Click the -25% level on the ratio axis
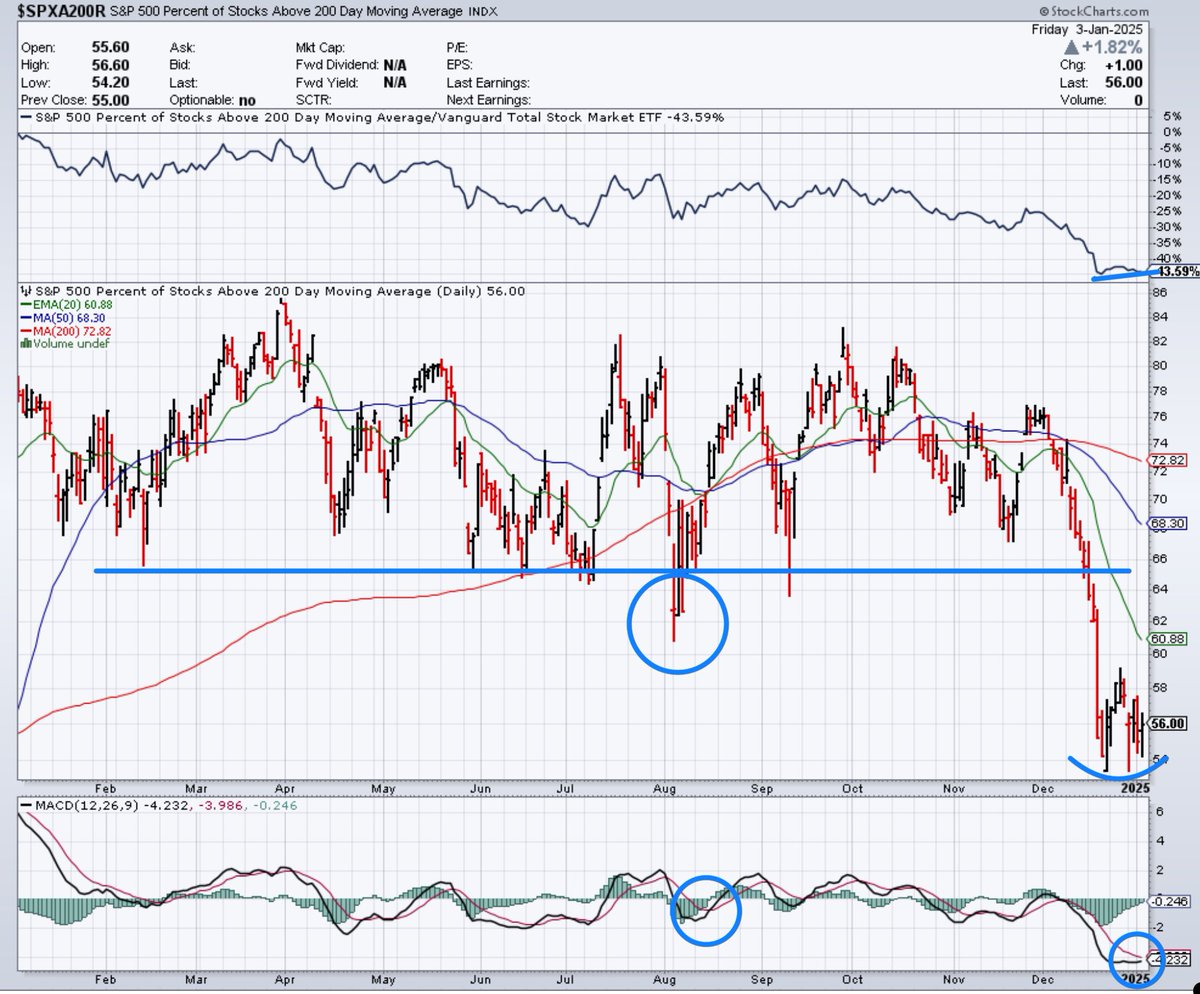The height and width of the screenshot is (994, 1200). coord(1166,210)
